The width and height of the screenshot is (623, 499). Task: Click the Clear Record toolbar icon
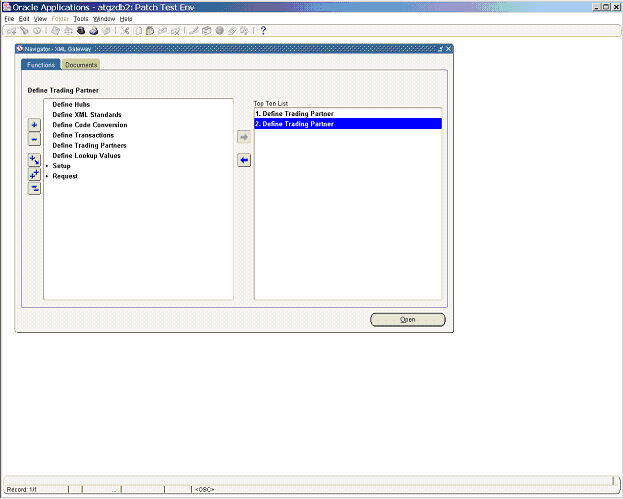click(163, 31)
